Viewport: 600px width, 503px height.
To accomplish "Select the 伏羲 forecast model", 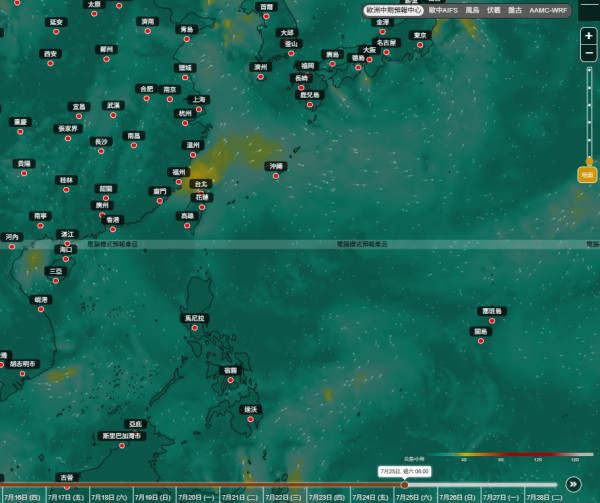I will click(494, 10).
